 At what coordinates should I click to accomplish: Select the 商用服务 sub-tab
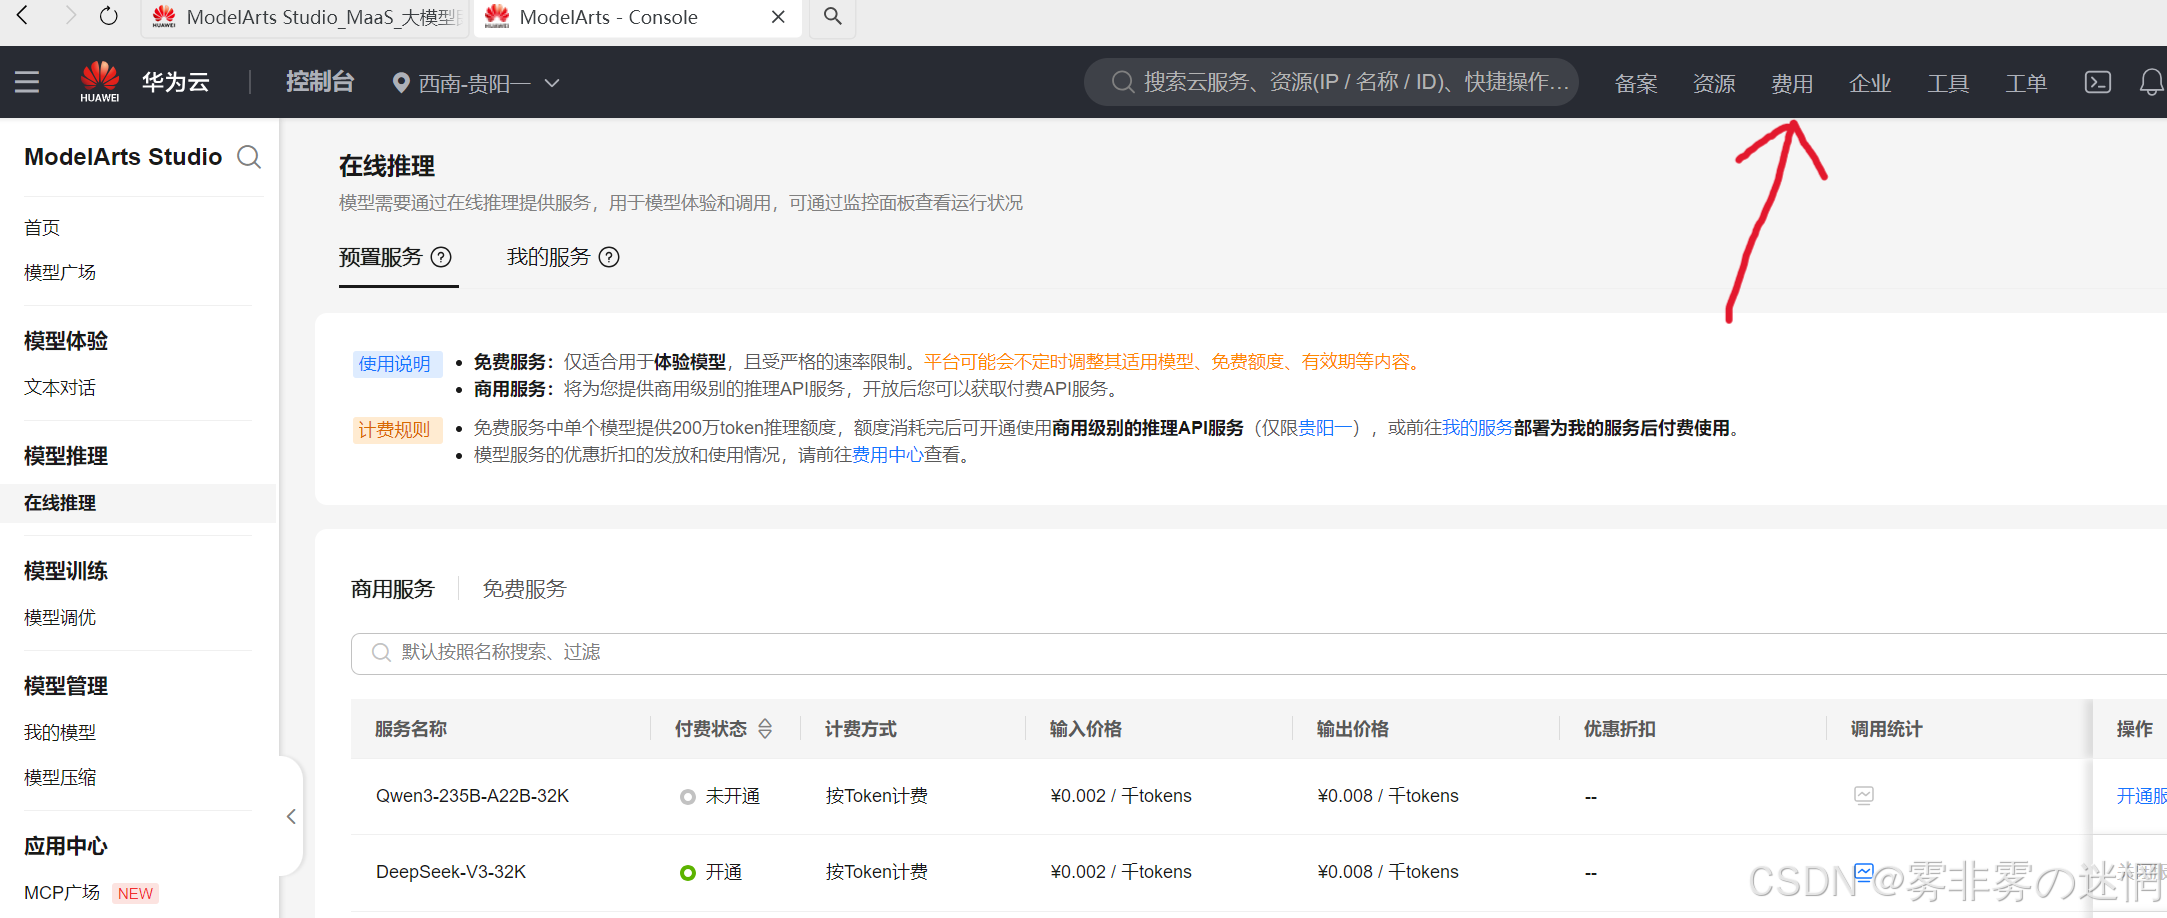pos(393,589)
